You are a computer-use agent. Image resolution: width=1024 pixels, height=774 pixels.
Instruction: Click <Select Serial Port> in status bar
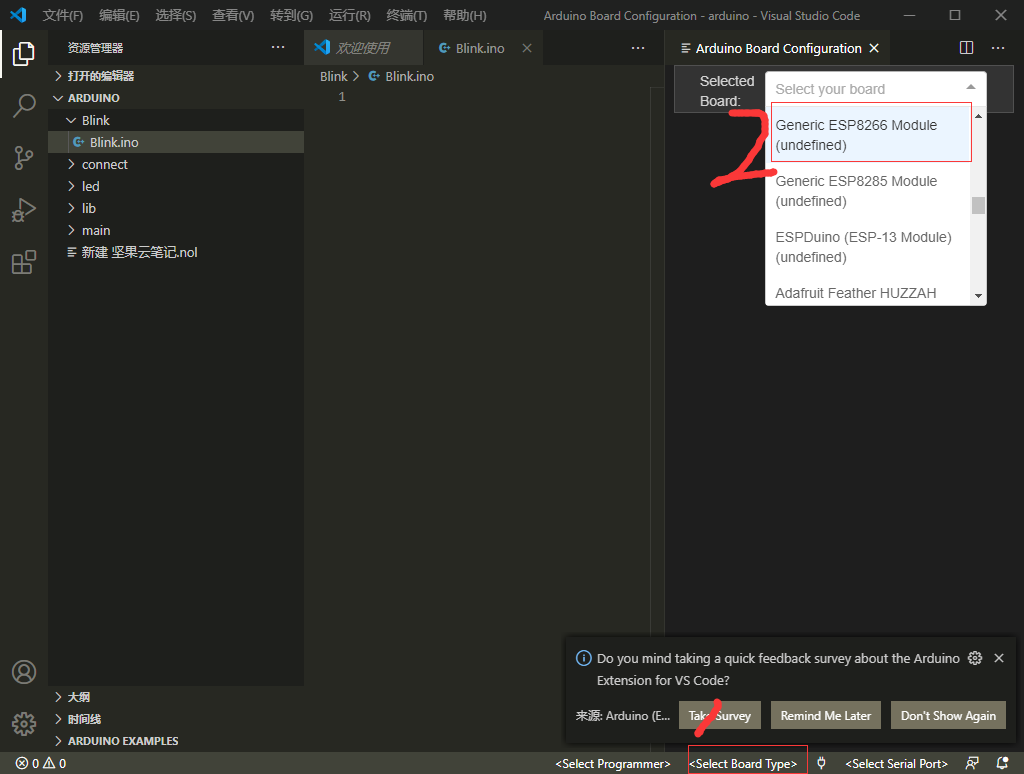click(x=897, y=763)
